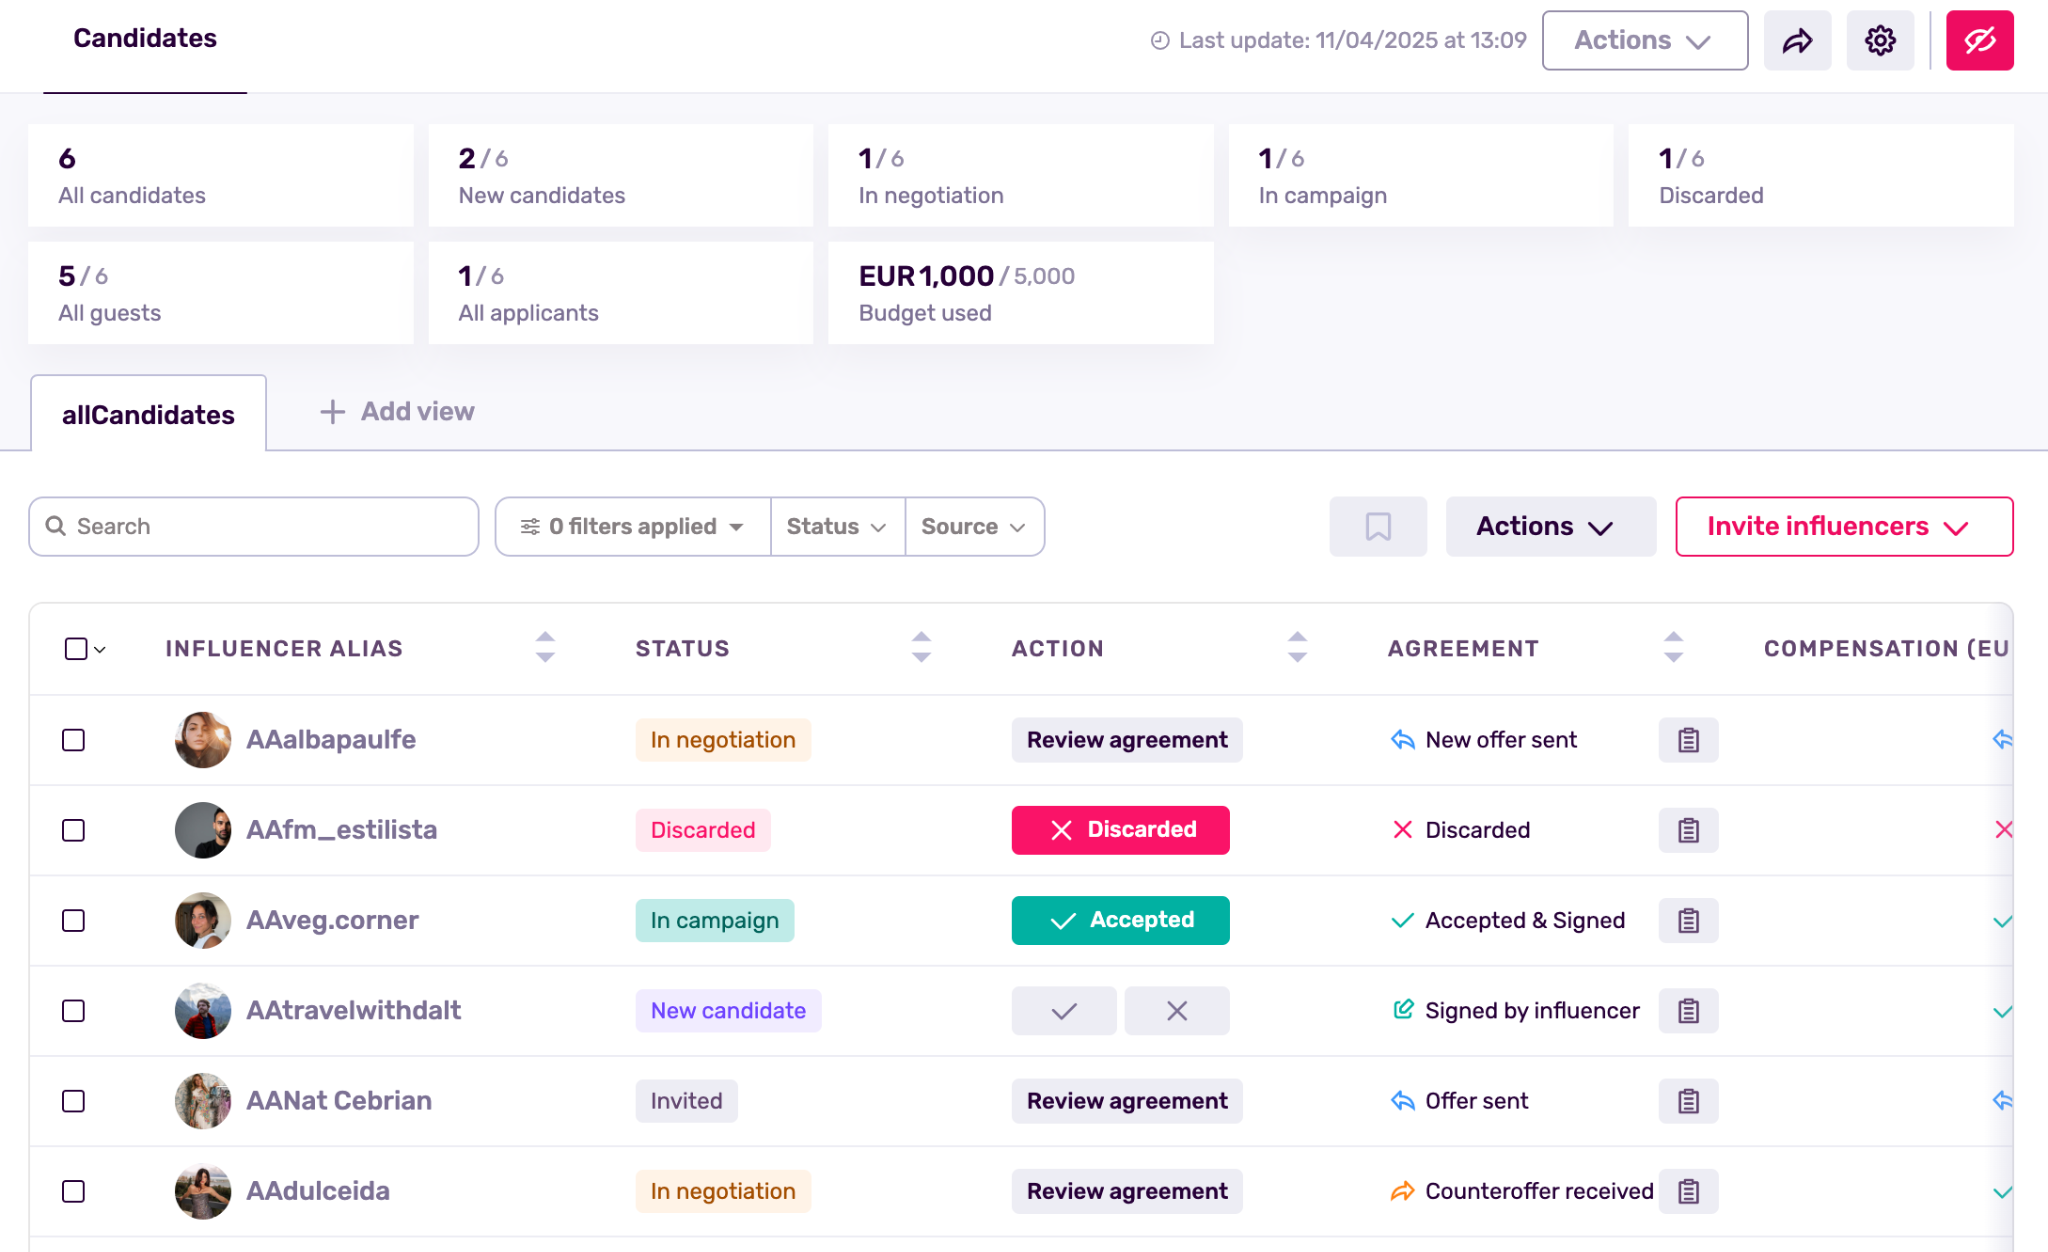Click the pink hidden-eye icon button
The height and width of the screenshot is (1252, 2048).
[x=1979, y=41]
